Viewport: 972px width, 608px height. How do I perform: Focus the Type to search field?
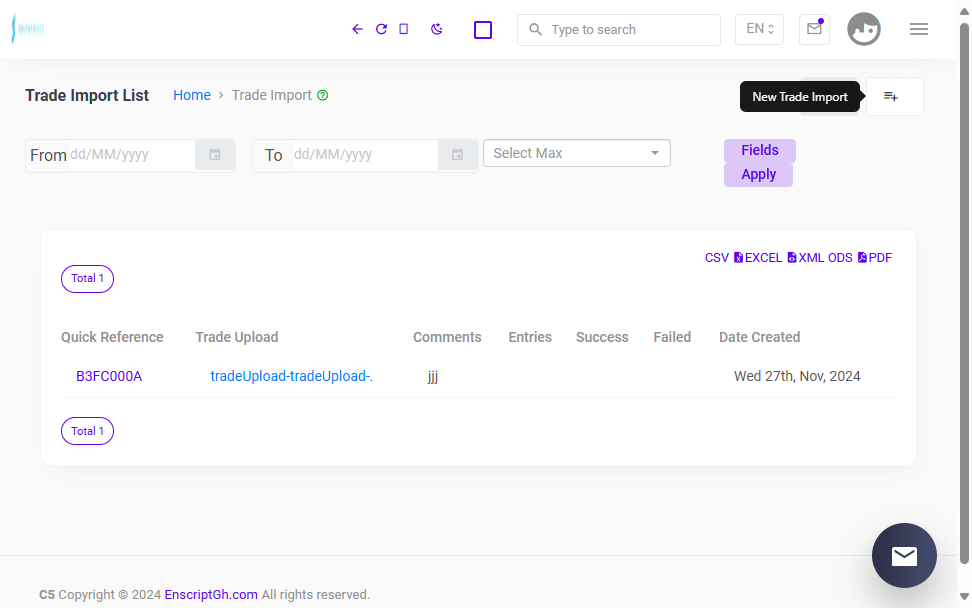click(619, 30)
